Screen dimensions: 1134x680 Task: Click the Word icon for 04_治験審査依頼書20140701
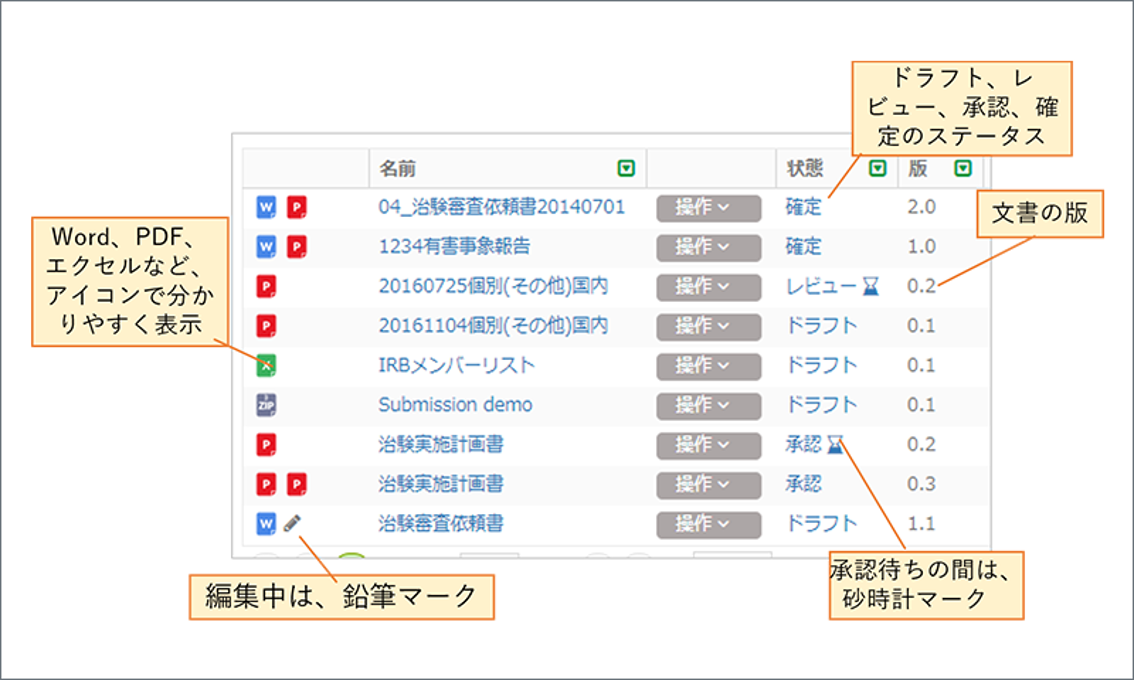[x=265, y=207]
